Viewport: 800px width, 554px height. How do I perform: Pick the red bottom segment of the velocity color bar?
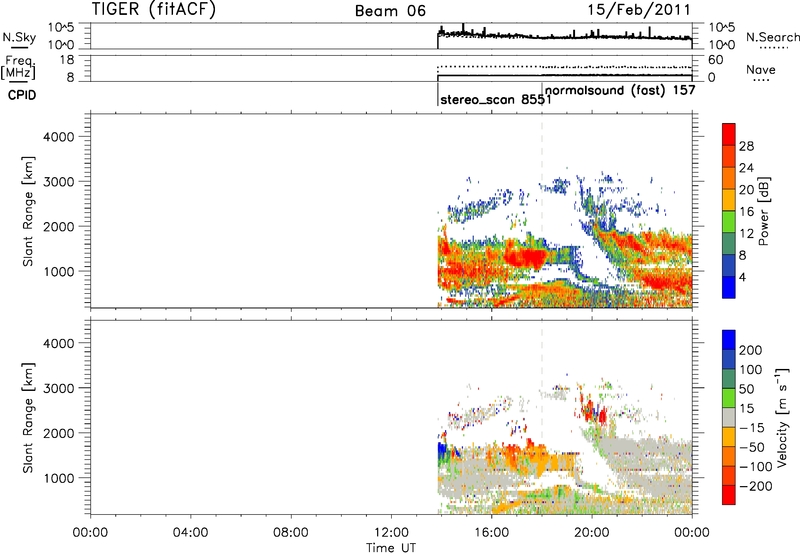point(729,495)
